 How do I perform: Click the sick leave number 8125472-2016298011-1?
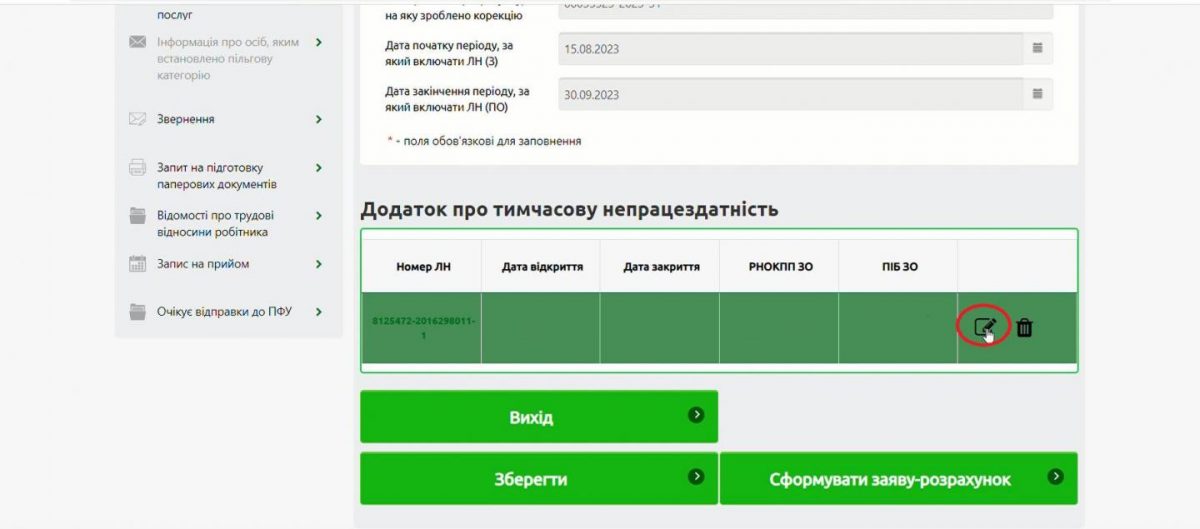(x=421, y=328)
